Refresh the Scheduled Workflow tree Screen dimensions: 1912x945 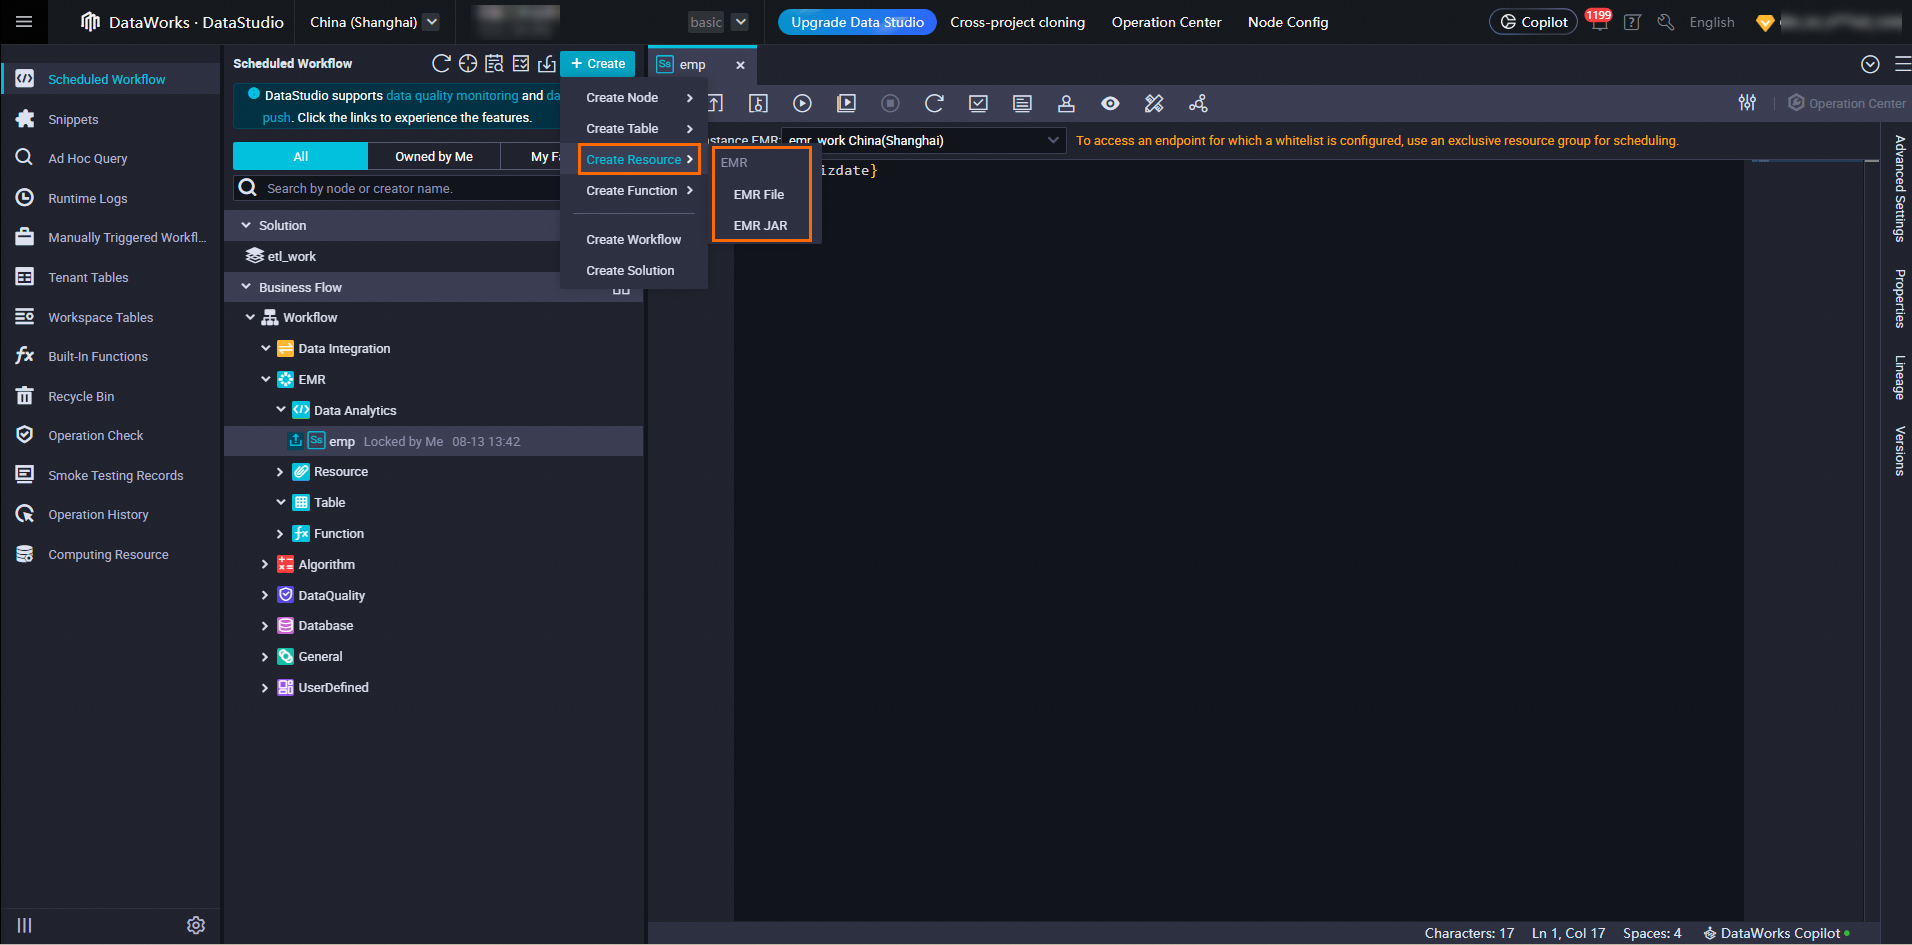pyautogui.click(x=441, y=64)
